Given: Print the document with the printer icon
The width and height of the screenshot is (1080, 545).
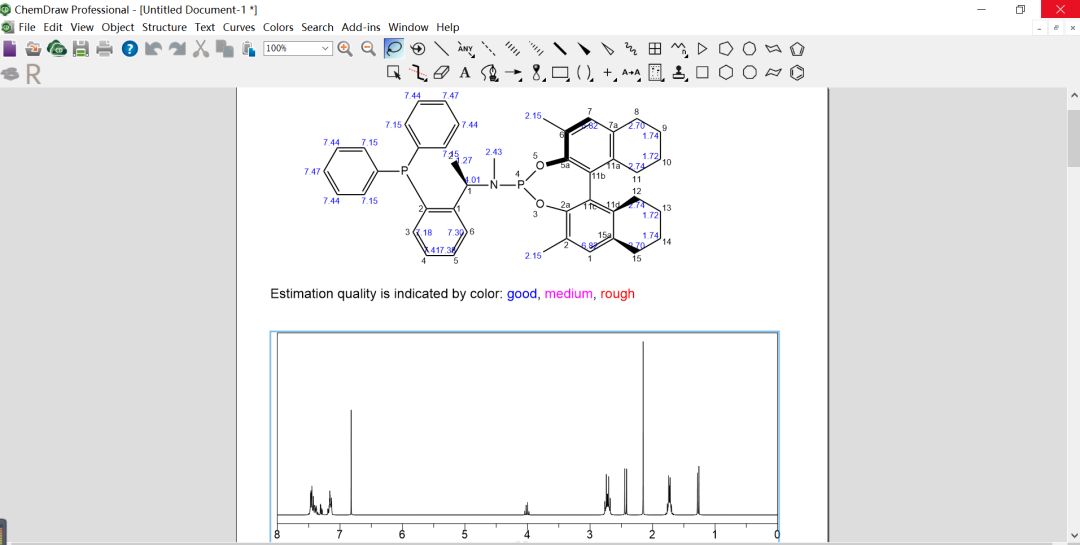Looking at the screenshot, I should tap(104, 48).
